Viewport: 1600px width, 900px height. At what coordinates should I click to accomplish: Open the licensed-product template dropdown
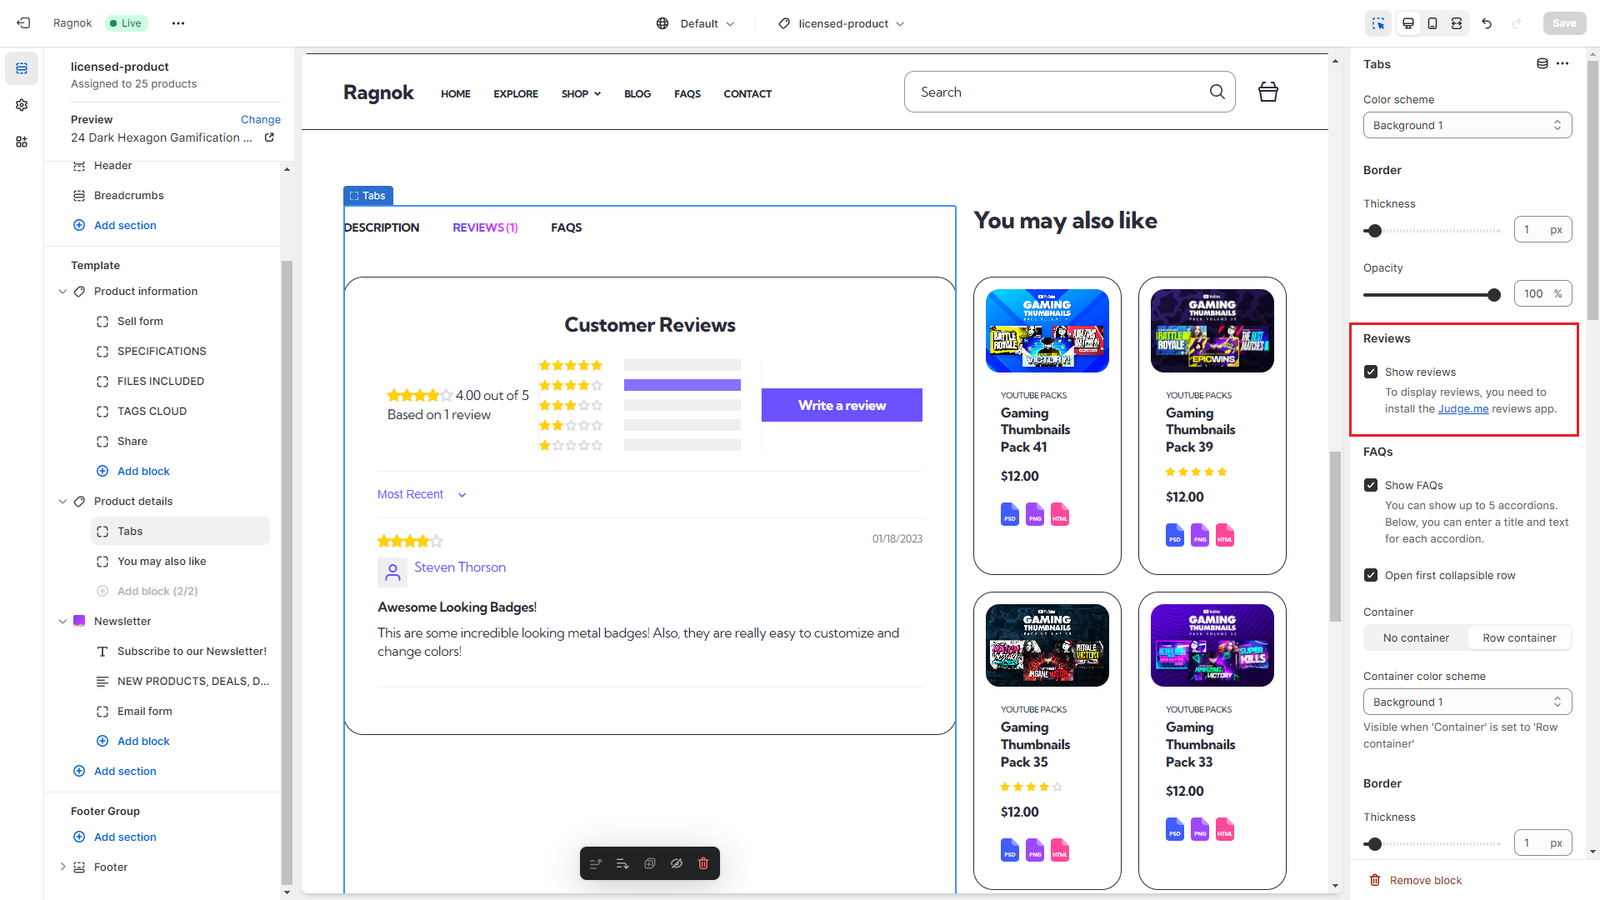click(x=842, y=23)
